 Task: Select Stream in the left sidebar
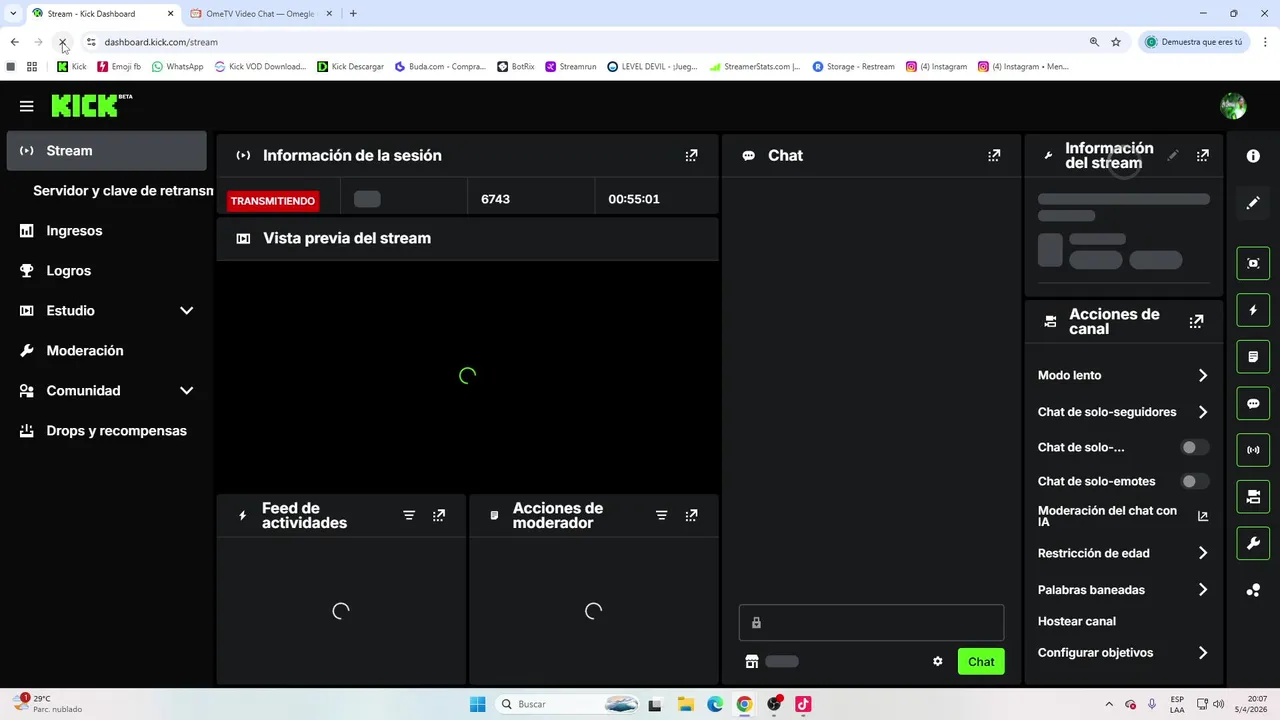(106, 151)
